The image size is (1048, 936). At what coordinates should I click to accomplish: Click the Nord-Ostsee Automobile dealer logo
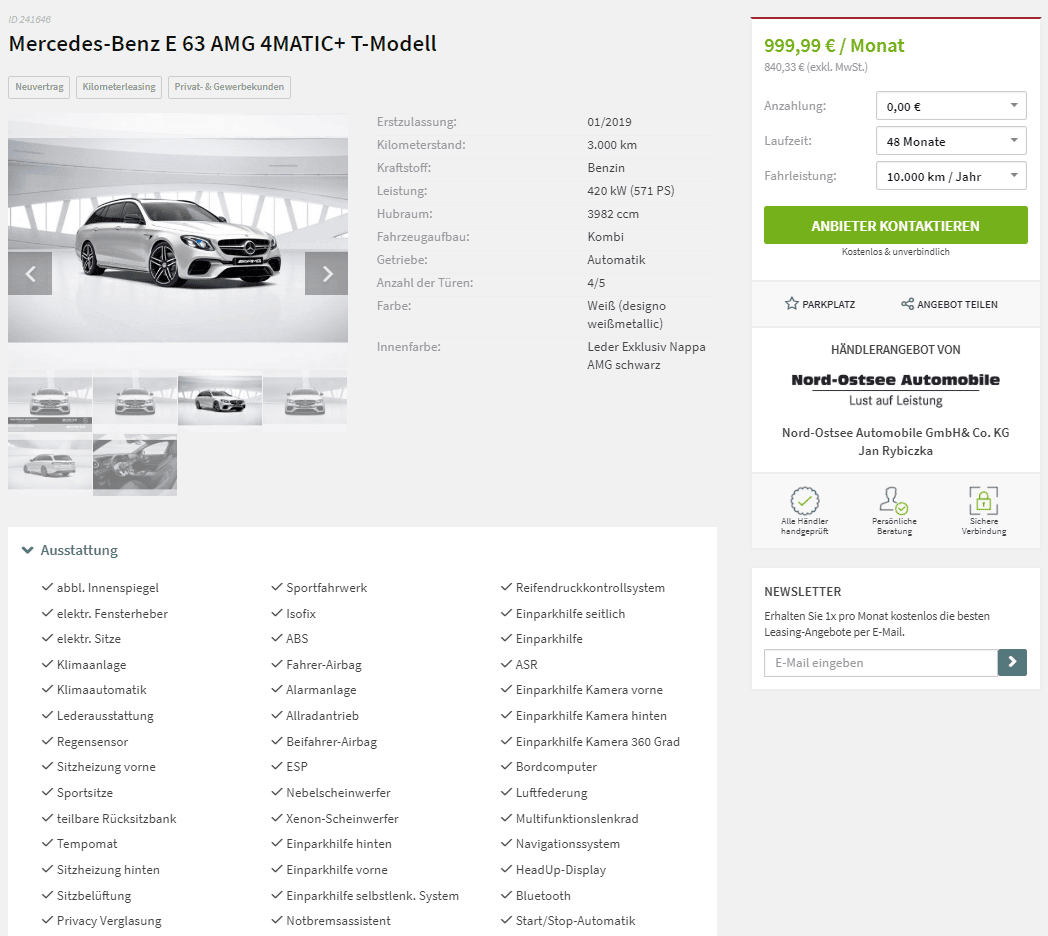(x=896, y=389)
